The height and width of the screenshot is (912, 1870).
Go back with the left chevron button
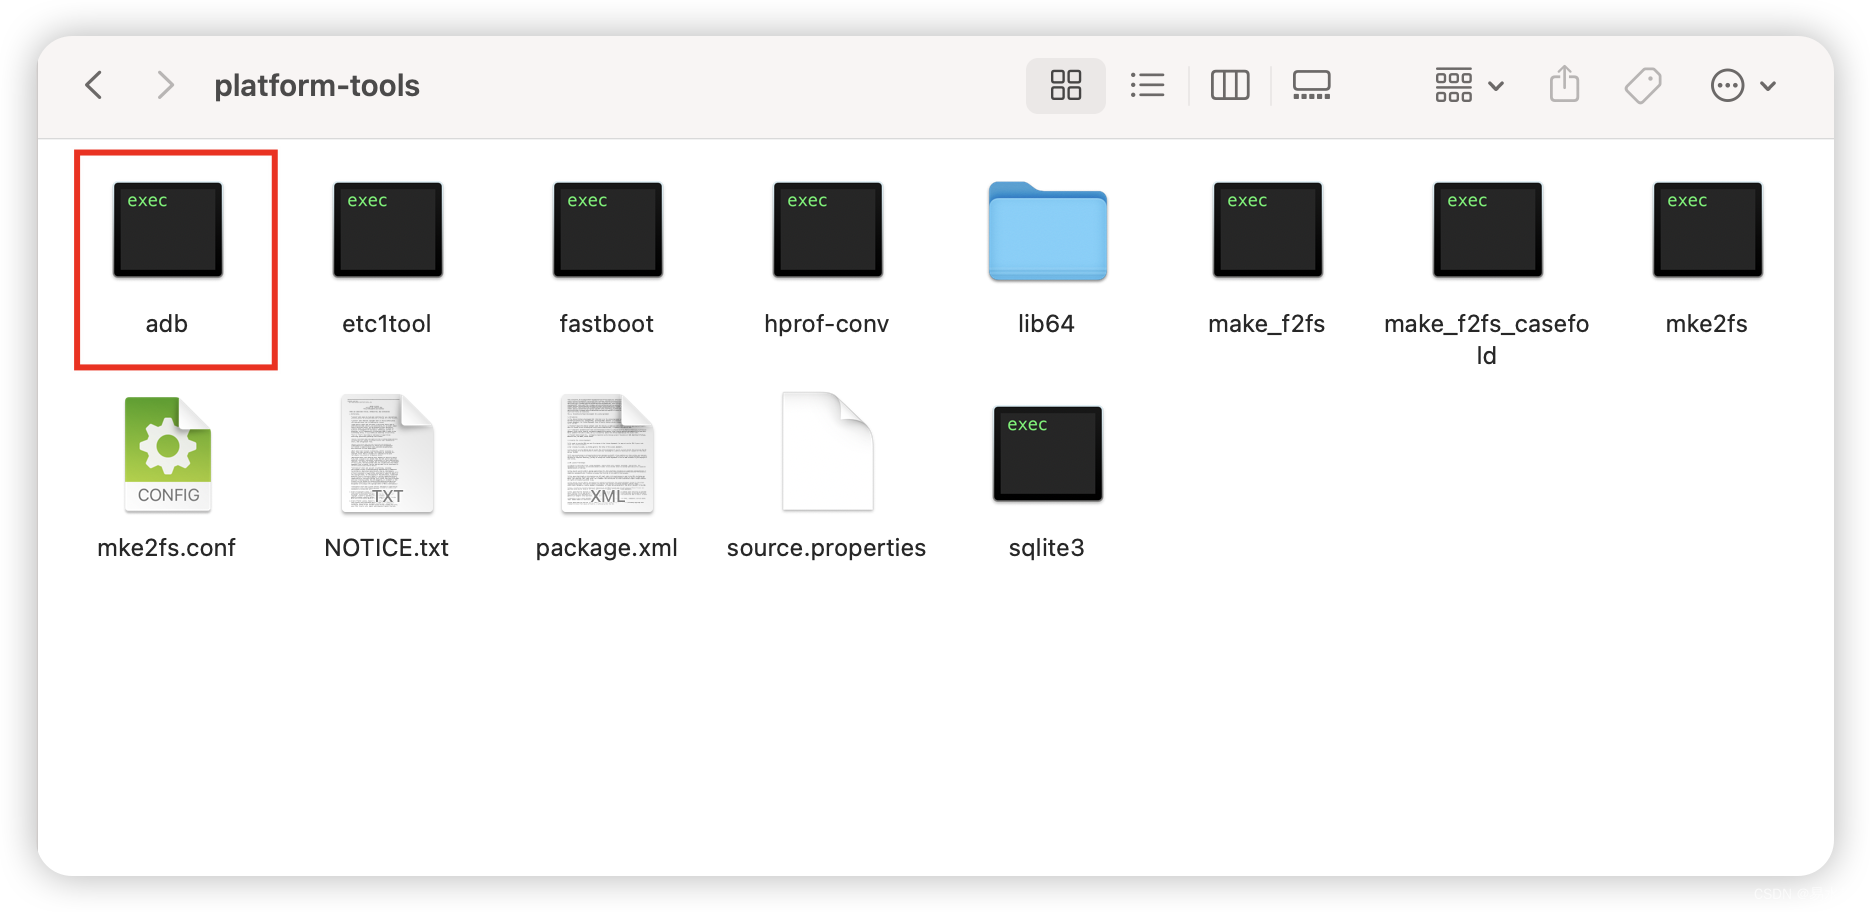point(94,85)
